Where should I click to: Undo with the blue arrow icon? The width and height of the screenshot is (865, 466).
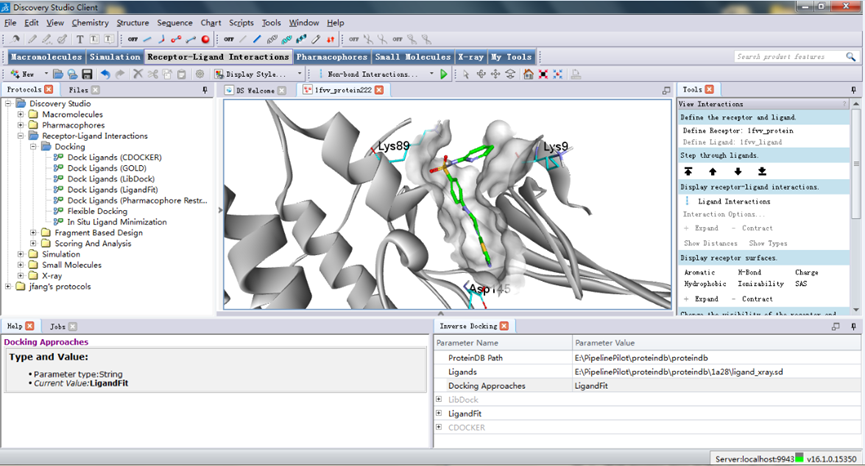(105, 74)
